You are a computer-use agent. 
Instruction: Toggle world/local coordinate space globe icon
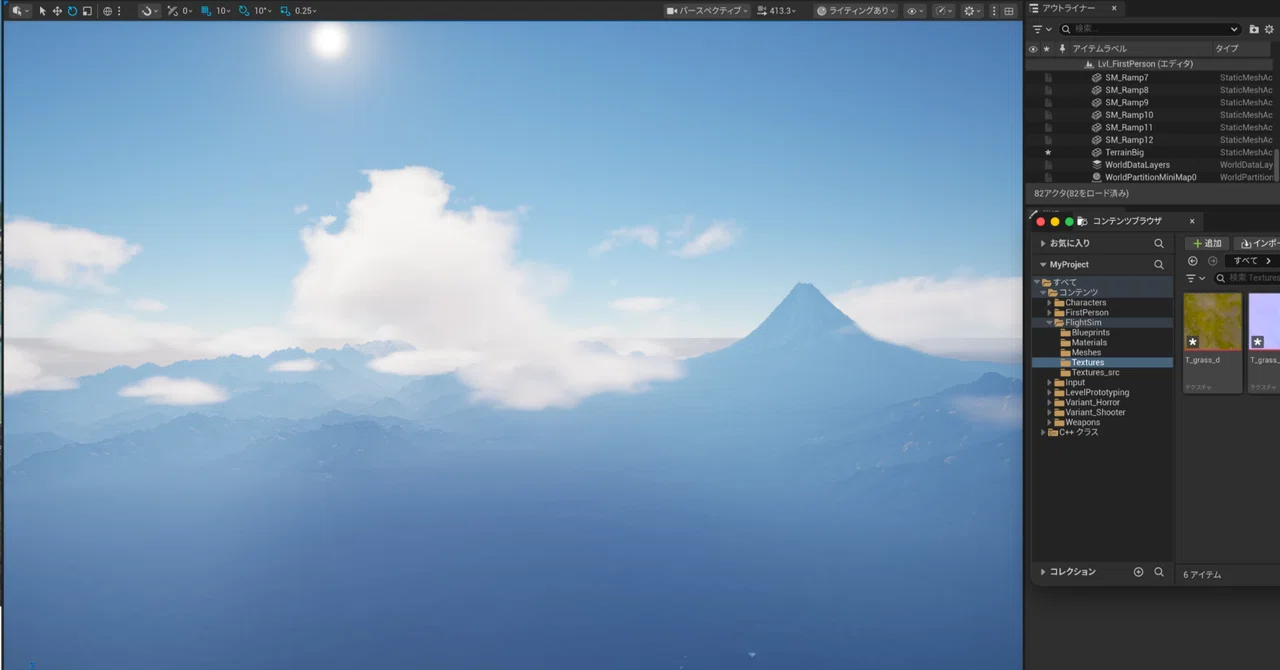coord(107,10)
